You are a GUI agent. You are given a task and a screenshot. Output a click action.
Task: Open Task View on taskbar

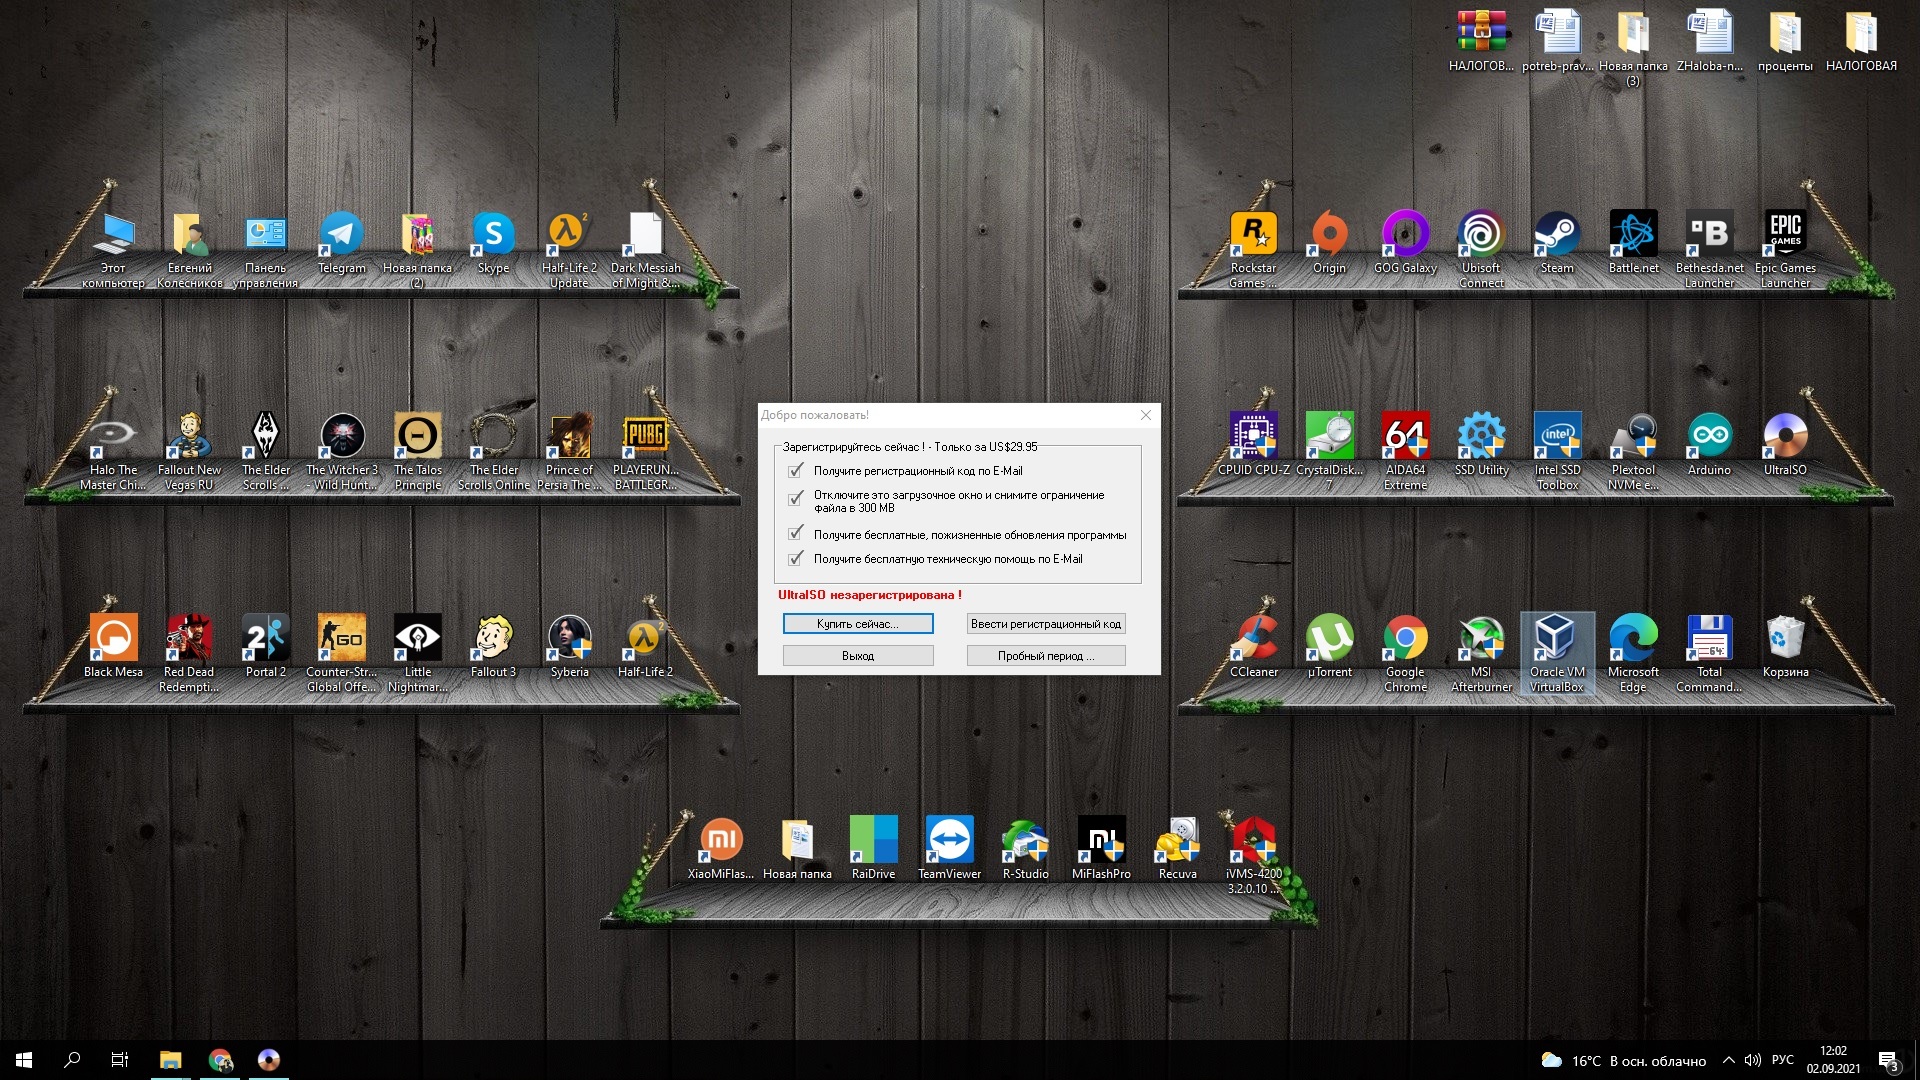(120, 1060)
